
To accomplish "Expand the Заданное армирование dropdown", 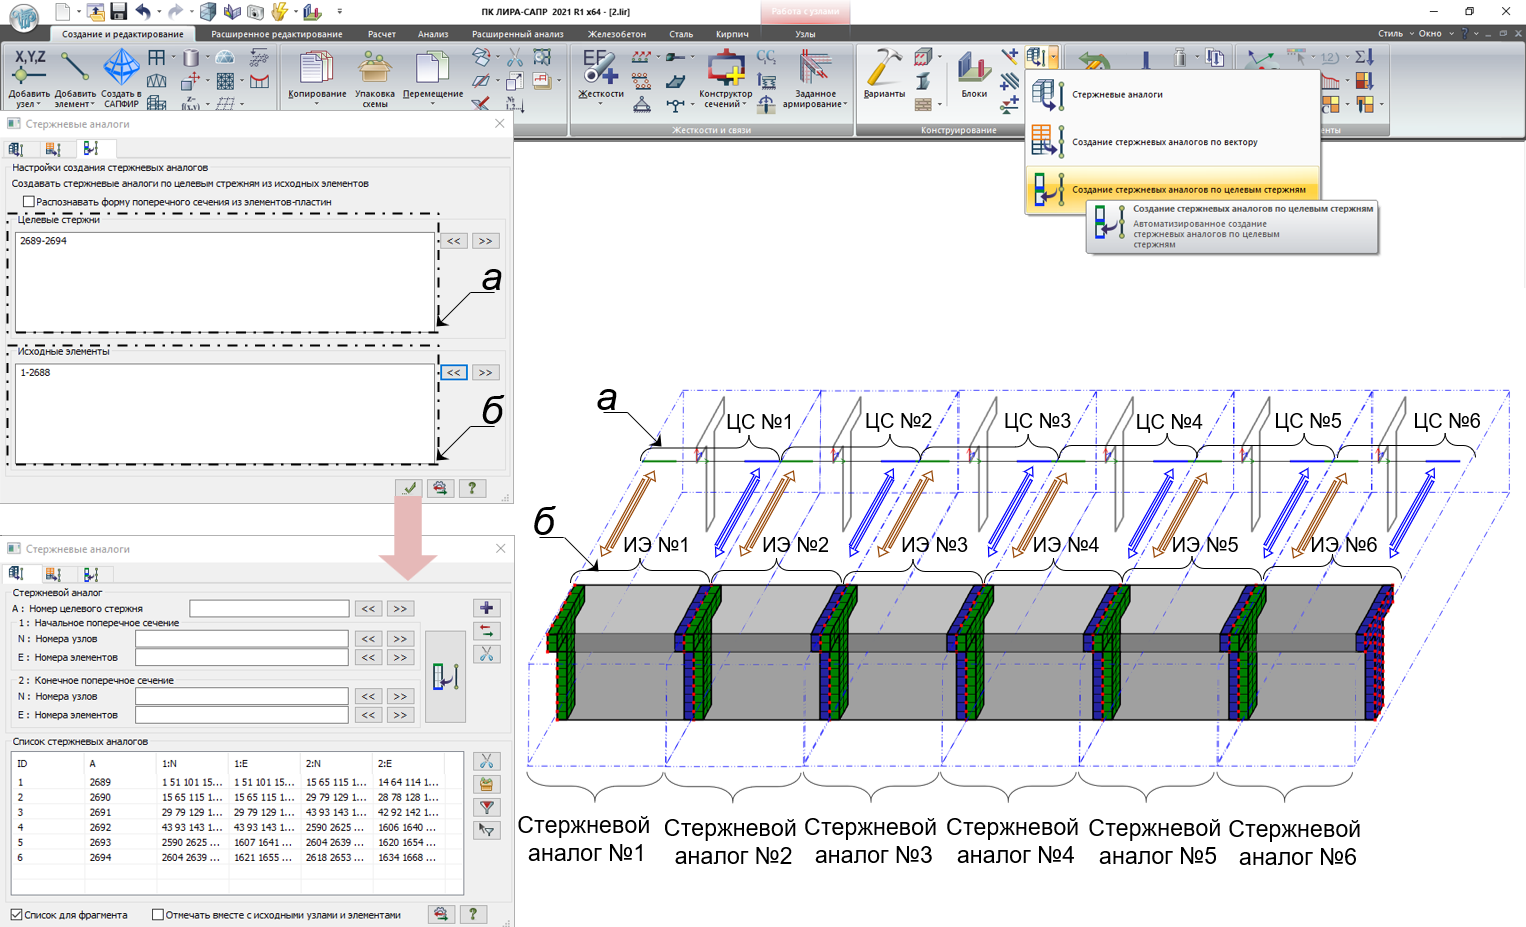I will (x=845, y=104).
